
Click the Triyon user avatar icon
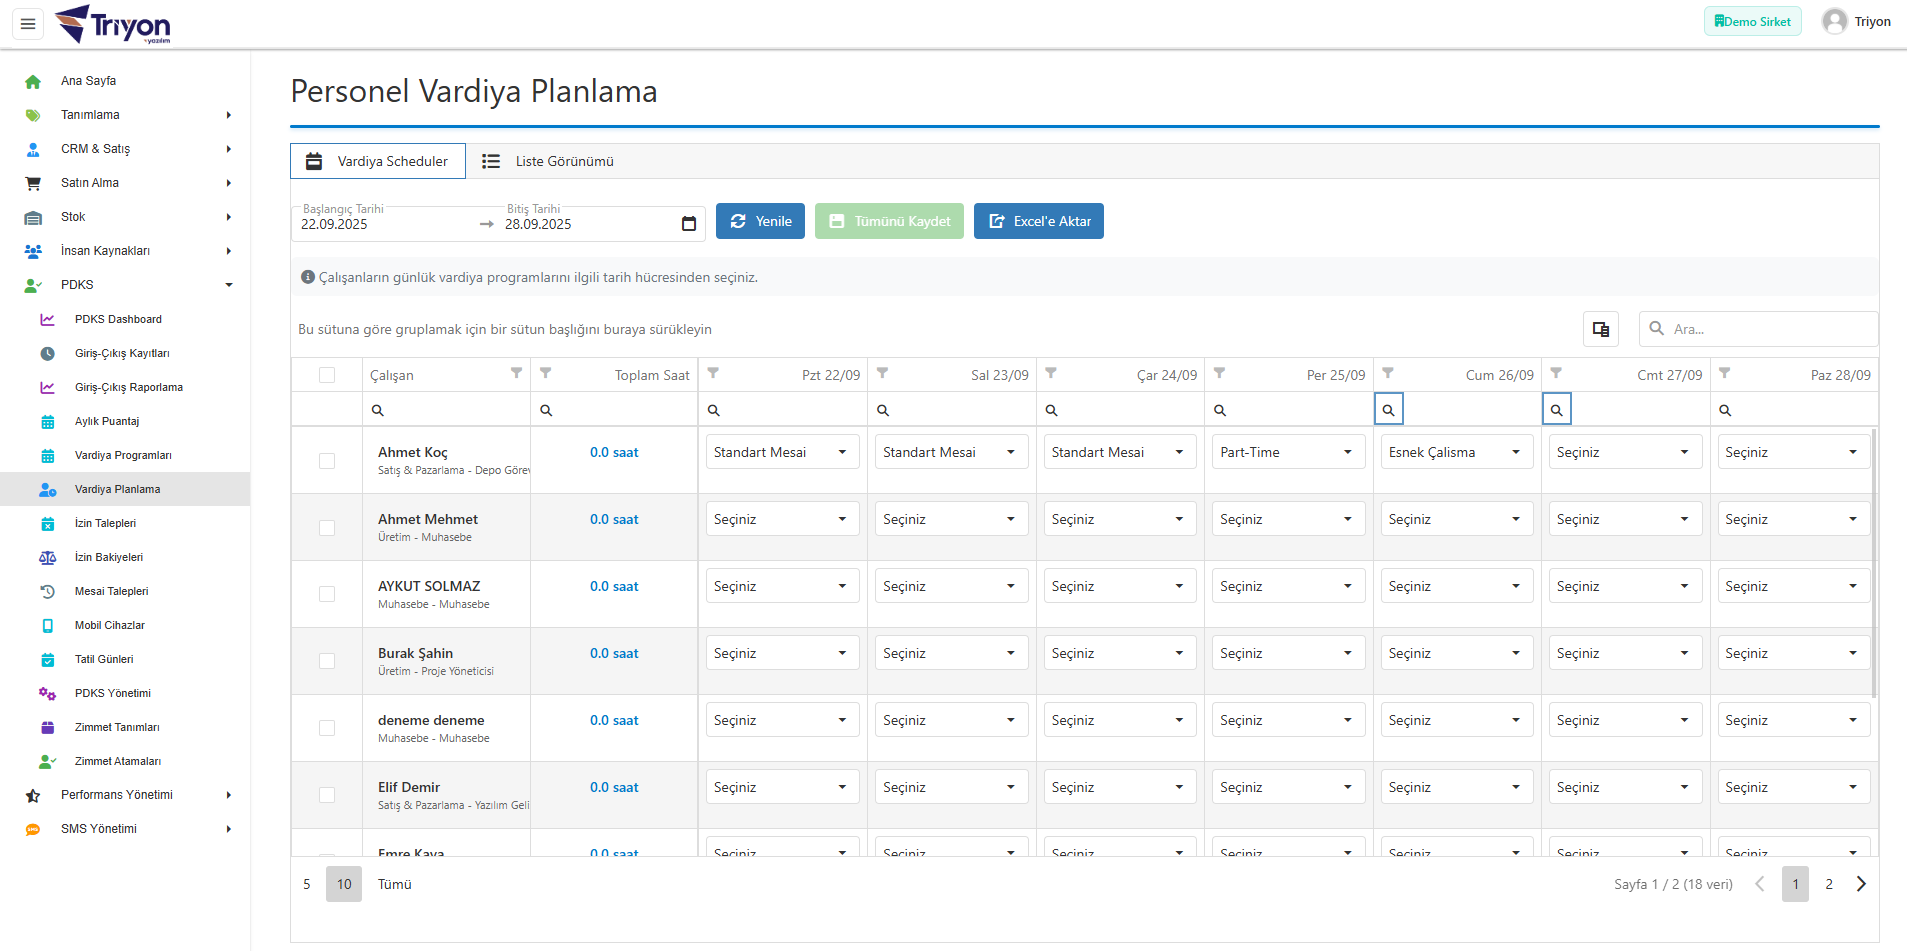coord(1834,22)
